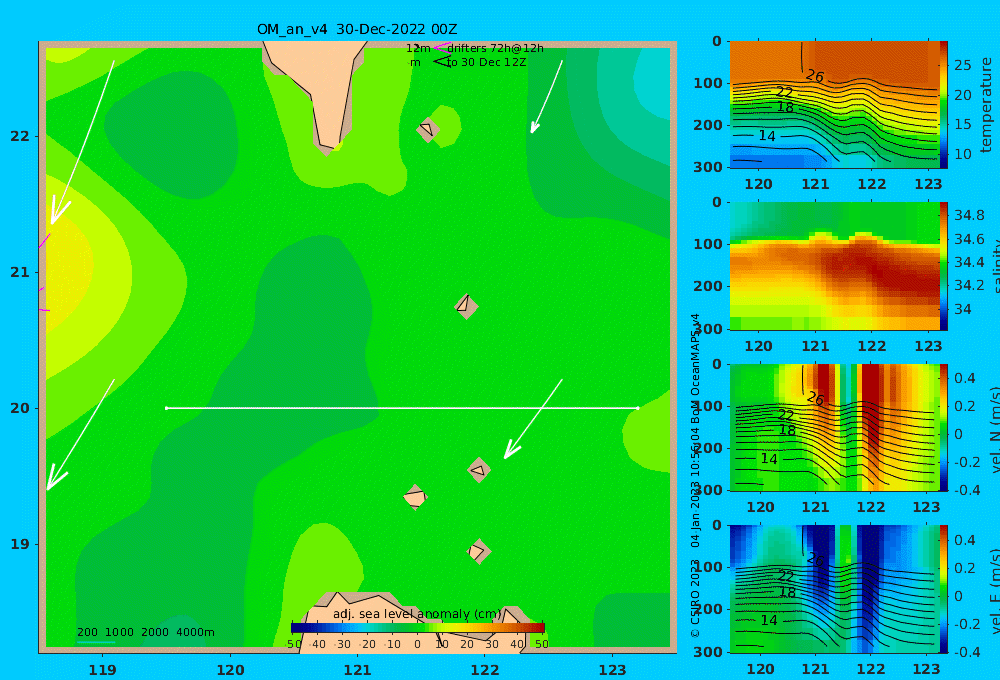Viewport: 1000px width, 680px height.
Task: Click the small island near 19.35N 121.45E
Action: pyautogui.click(x=415, y=498)
